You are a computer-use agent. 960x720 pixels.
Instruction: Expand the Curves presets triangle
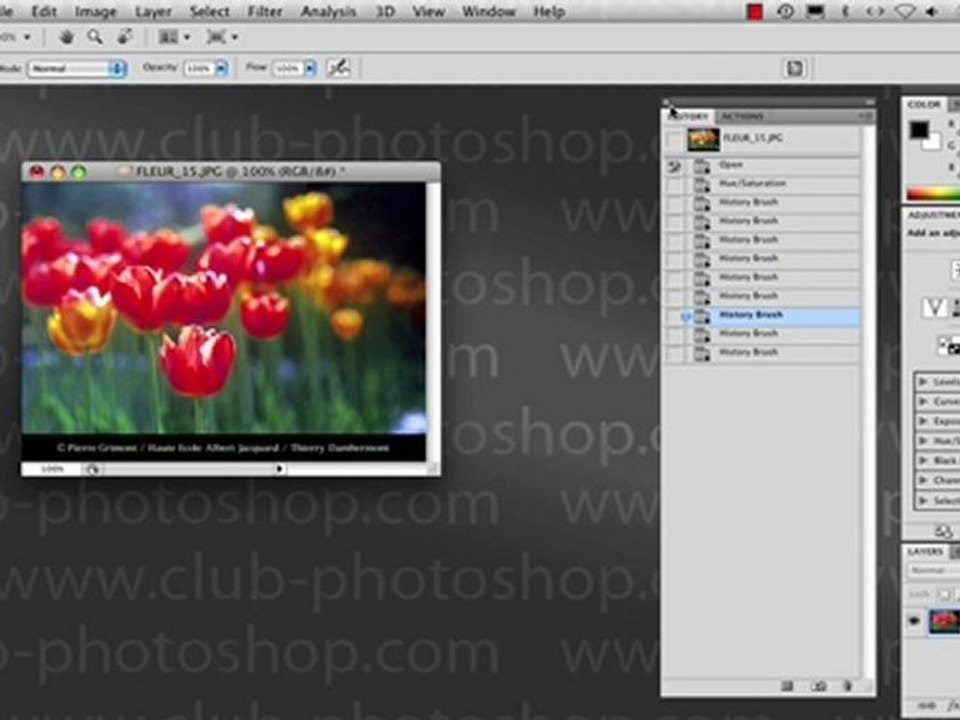pyautogui.click(x=923, y=402)
